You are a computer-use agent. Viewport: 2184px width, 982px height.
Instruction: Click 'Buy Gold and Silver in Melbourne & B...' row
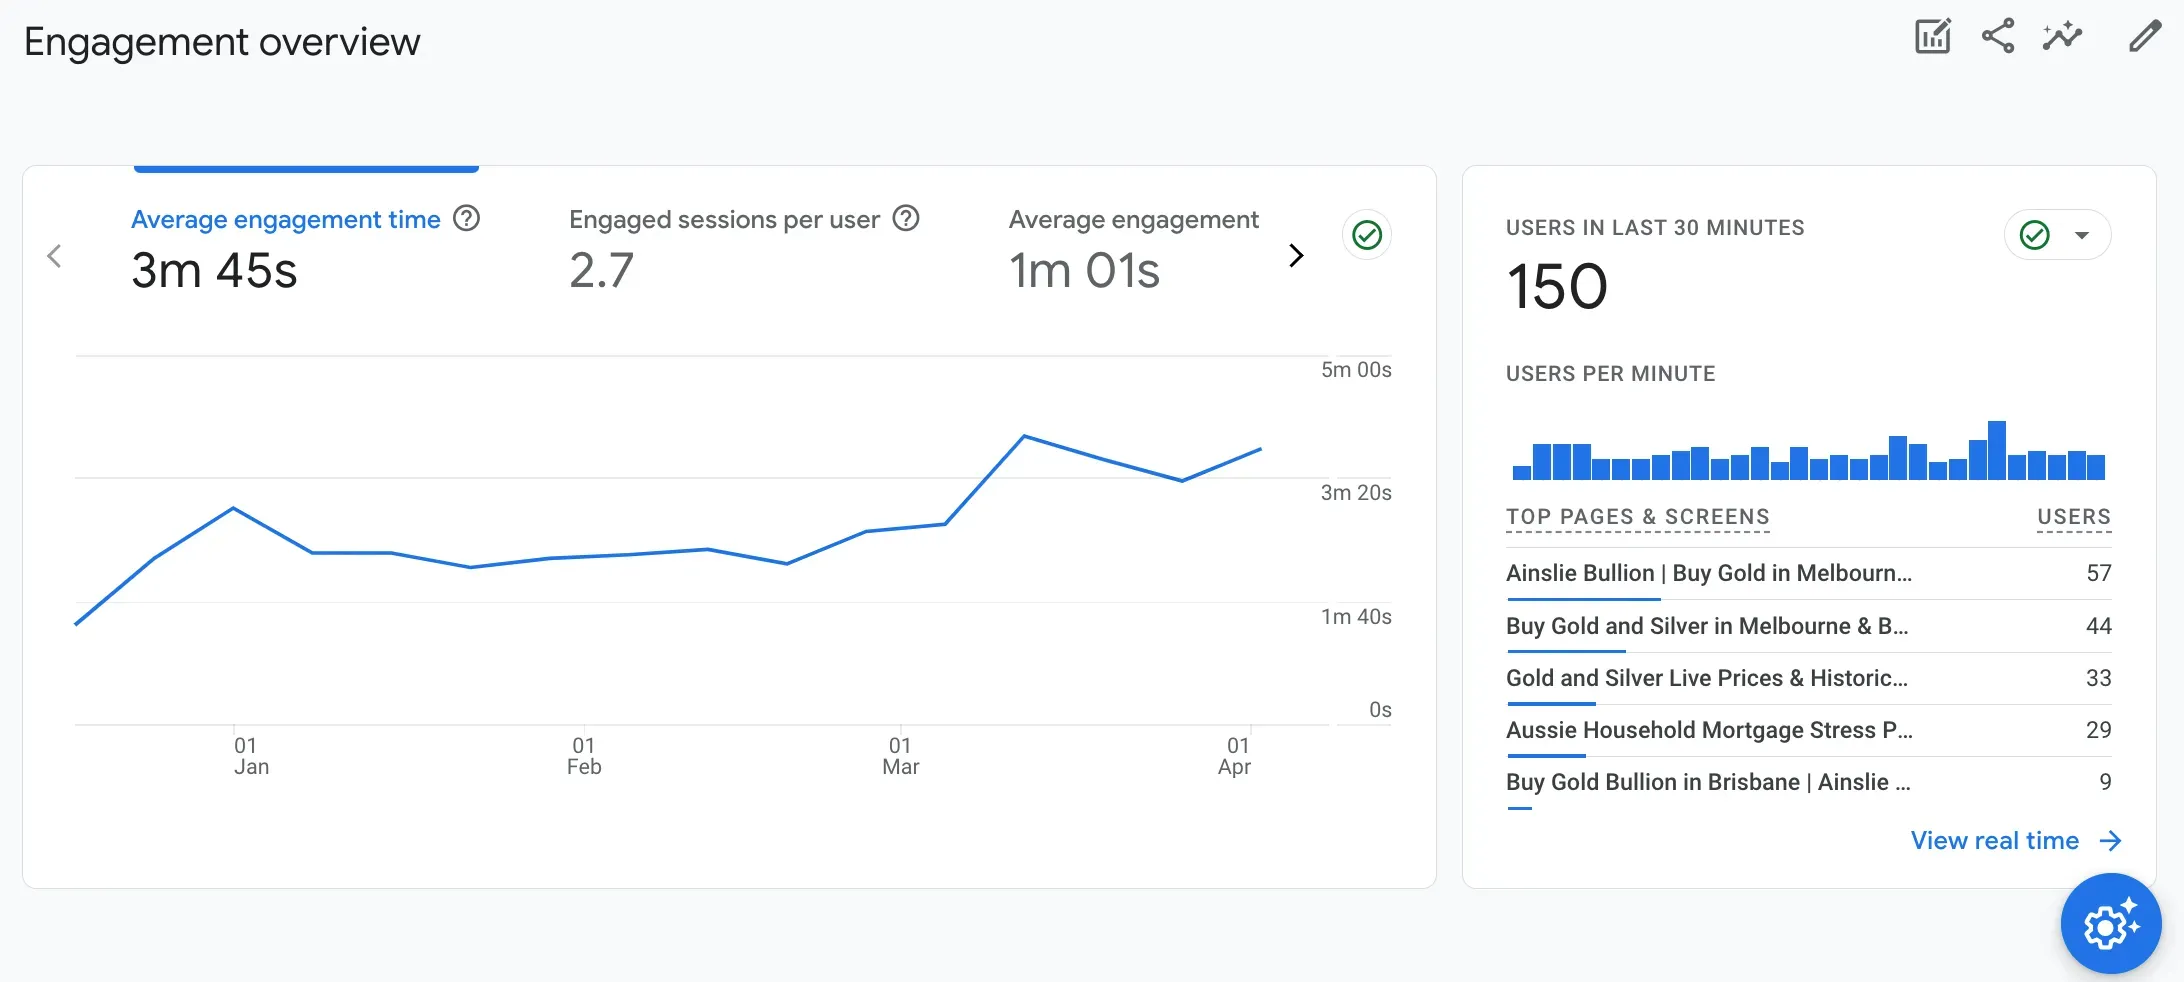point(1809,627)
